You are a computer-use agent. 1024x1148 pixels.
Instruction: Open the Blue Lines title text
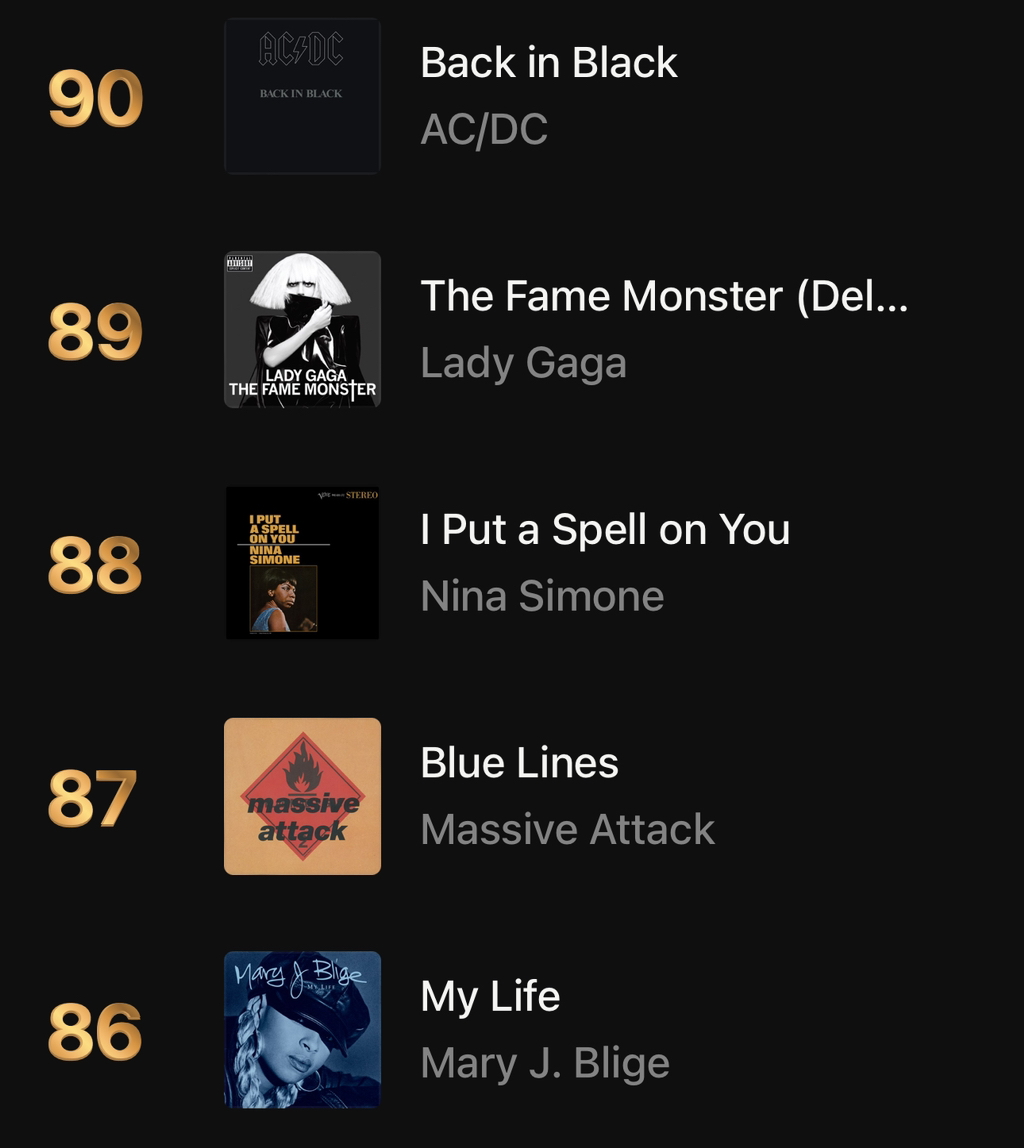520,763
